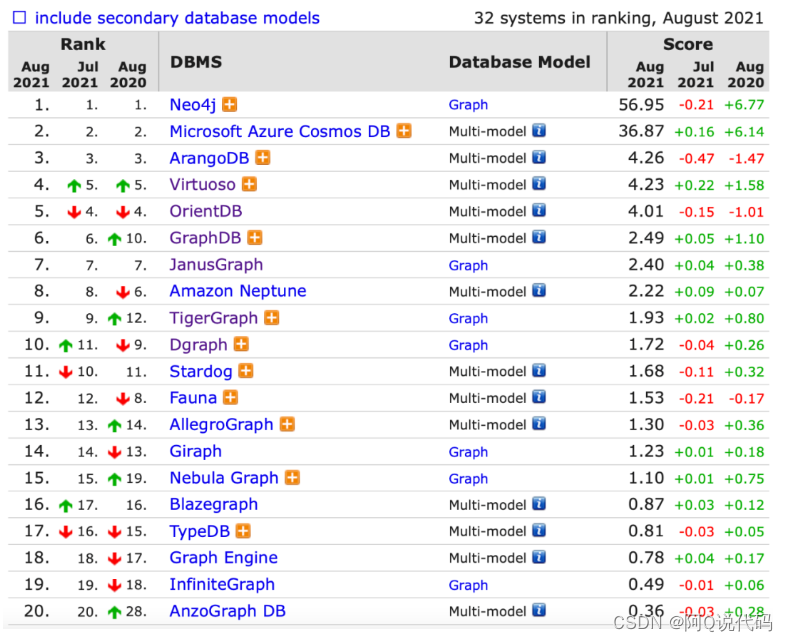The width and height of the screenshot is (788, 642).
Task: Enable include secondary database models checkbox
Action: [19, 18]
